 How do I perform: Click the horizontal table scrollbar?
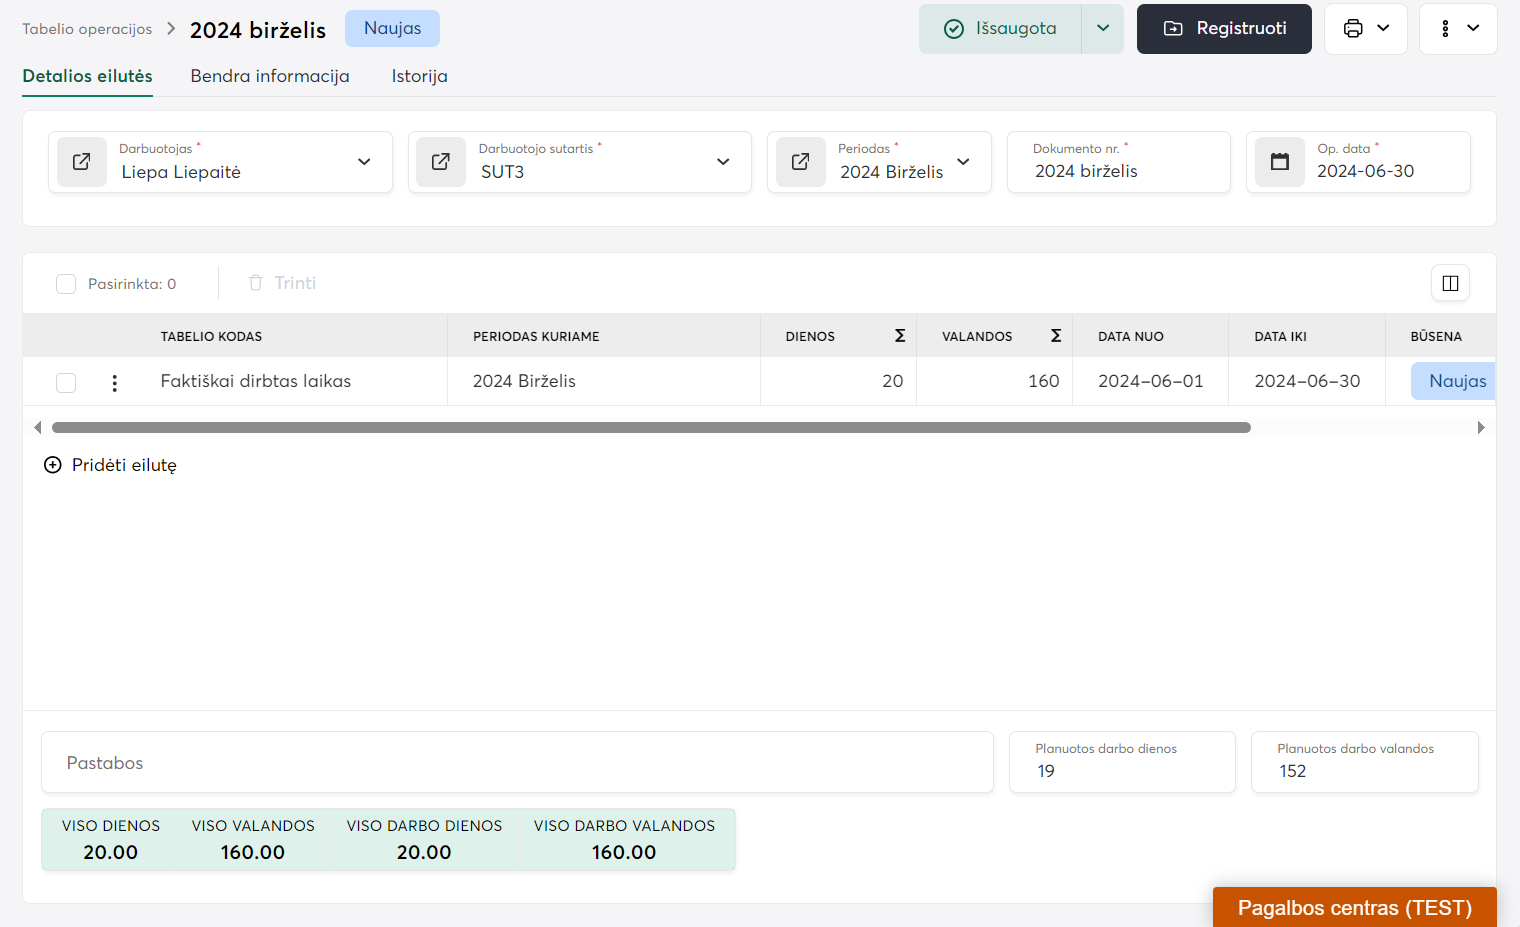[650, 428]
